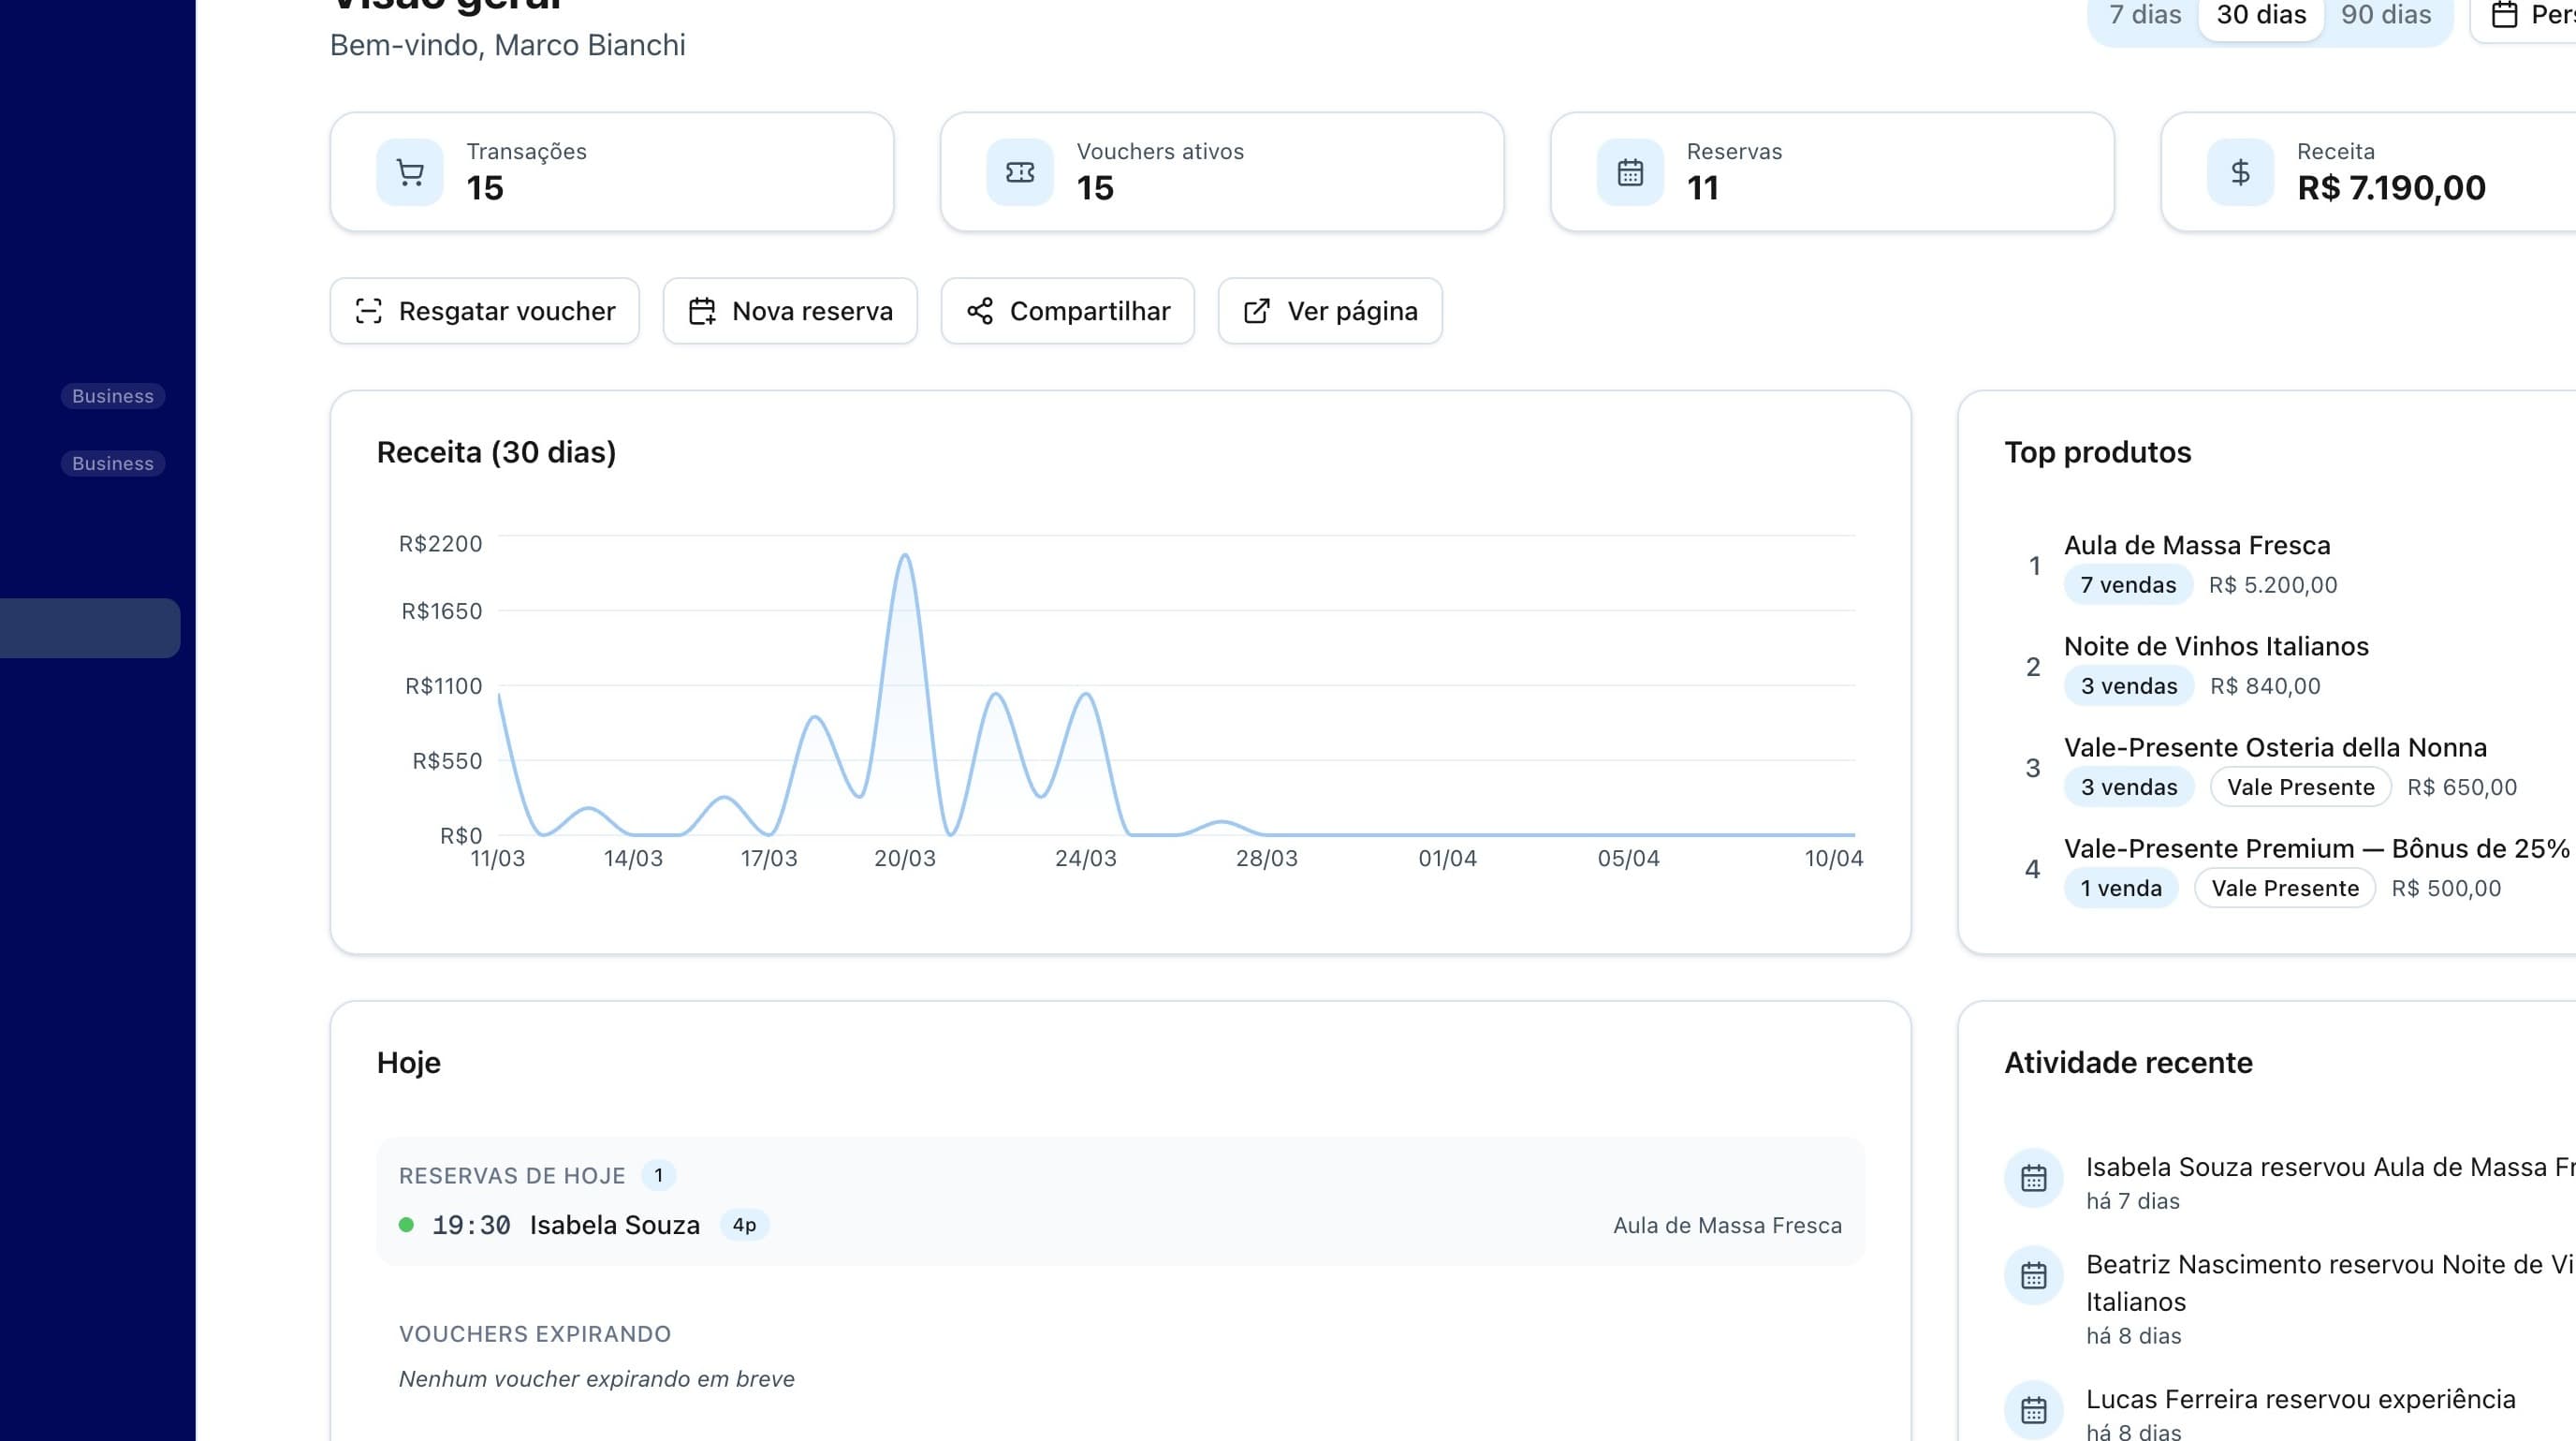This screenshot has height=1441, width=2576.
Task: Click the Receita value R$ 7.190,00
Action: point(2391,188)
